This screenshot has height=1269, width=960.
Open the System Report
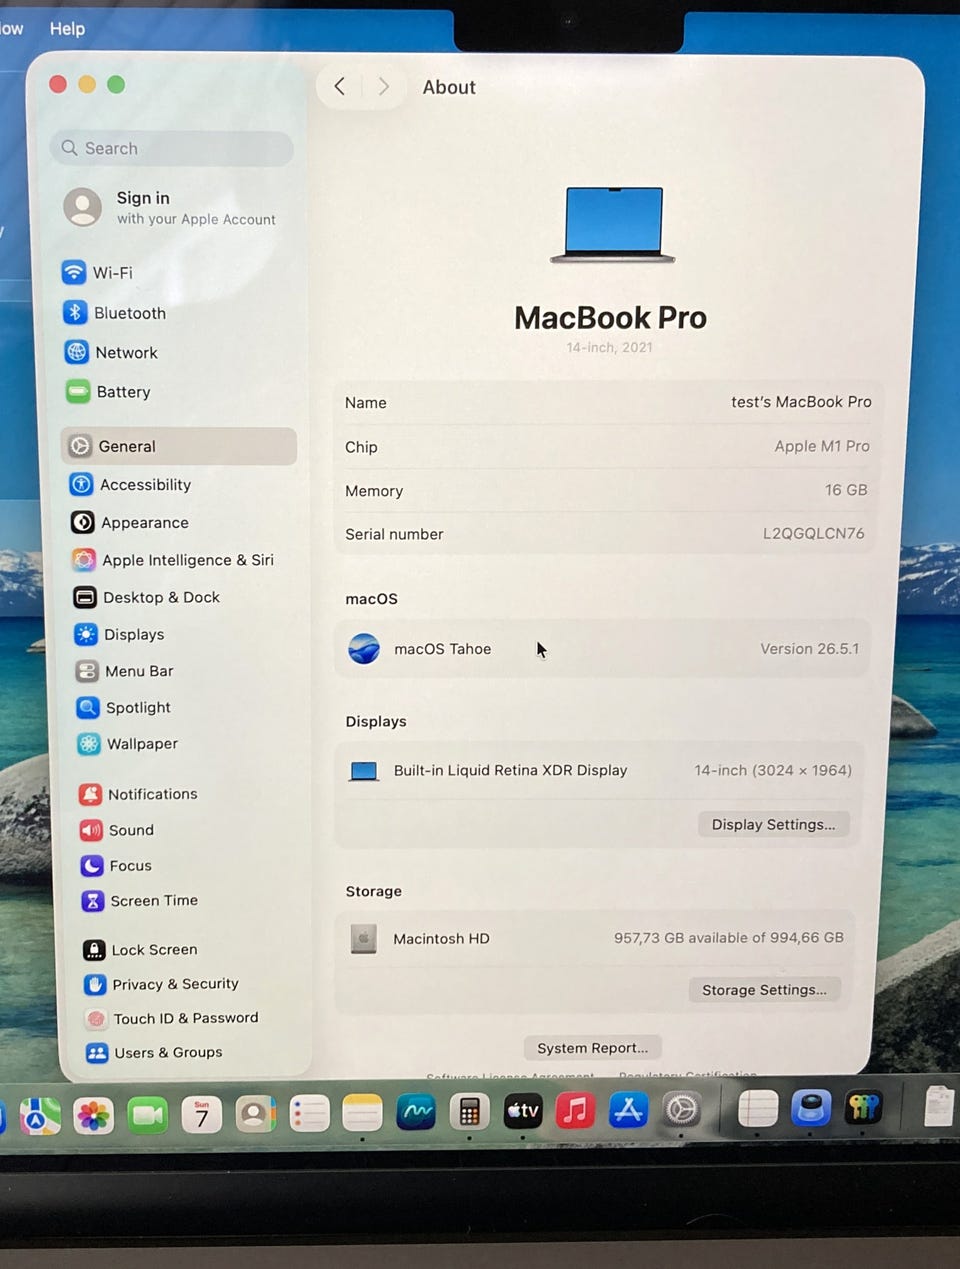[x=592, y=1048]
